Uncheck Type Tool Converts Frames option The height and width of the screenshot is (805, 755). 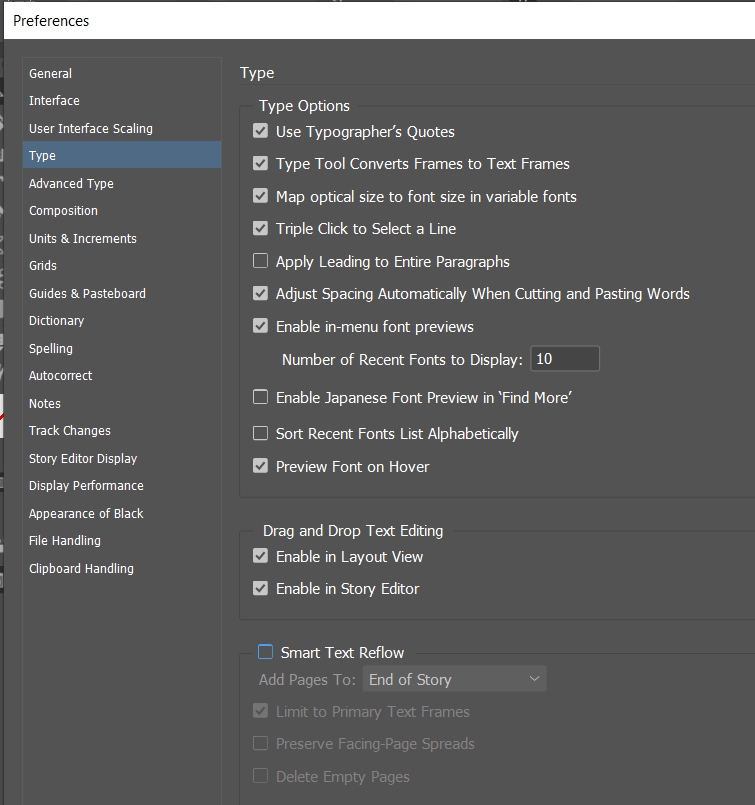(x=260, y=163)
